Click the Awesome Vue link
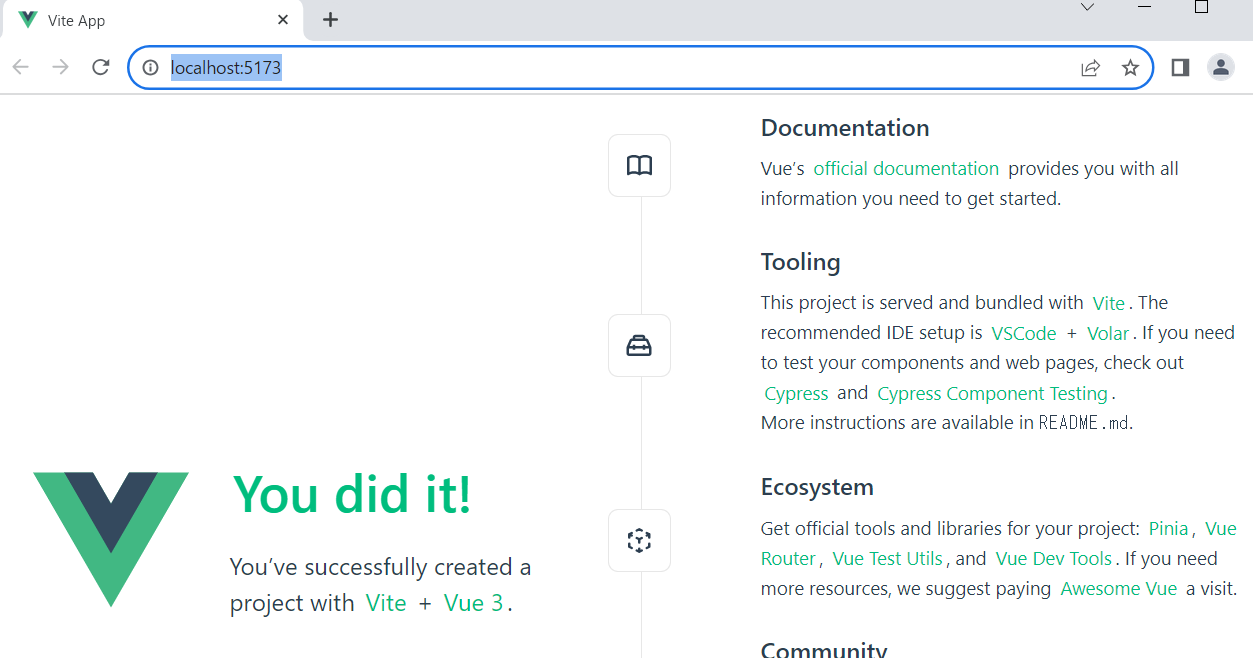Screen dimensions: 1253x658 point(1118,588)
